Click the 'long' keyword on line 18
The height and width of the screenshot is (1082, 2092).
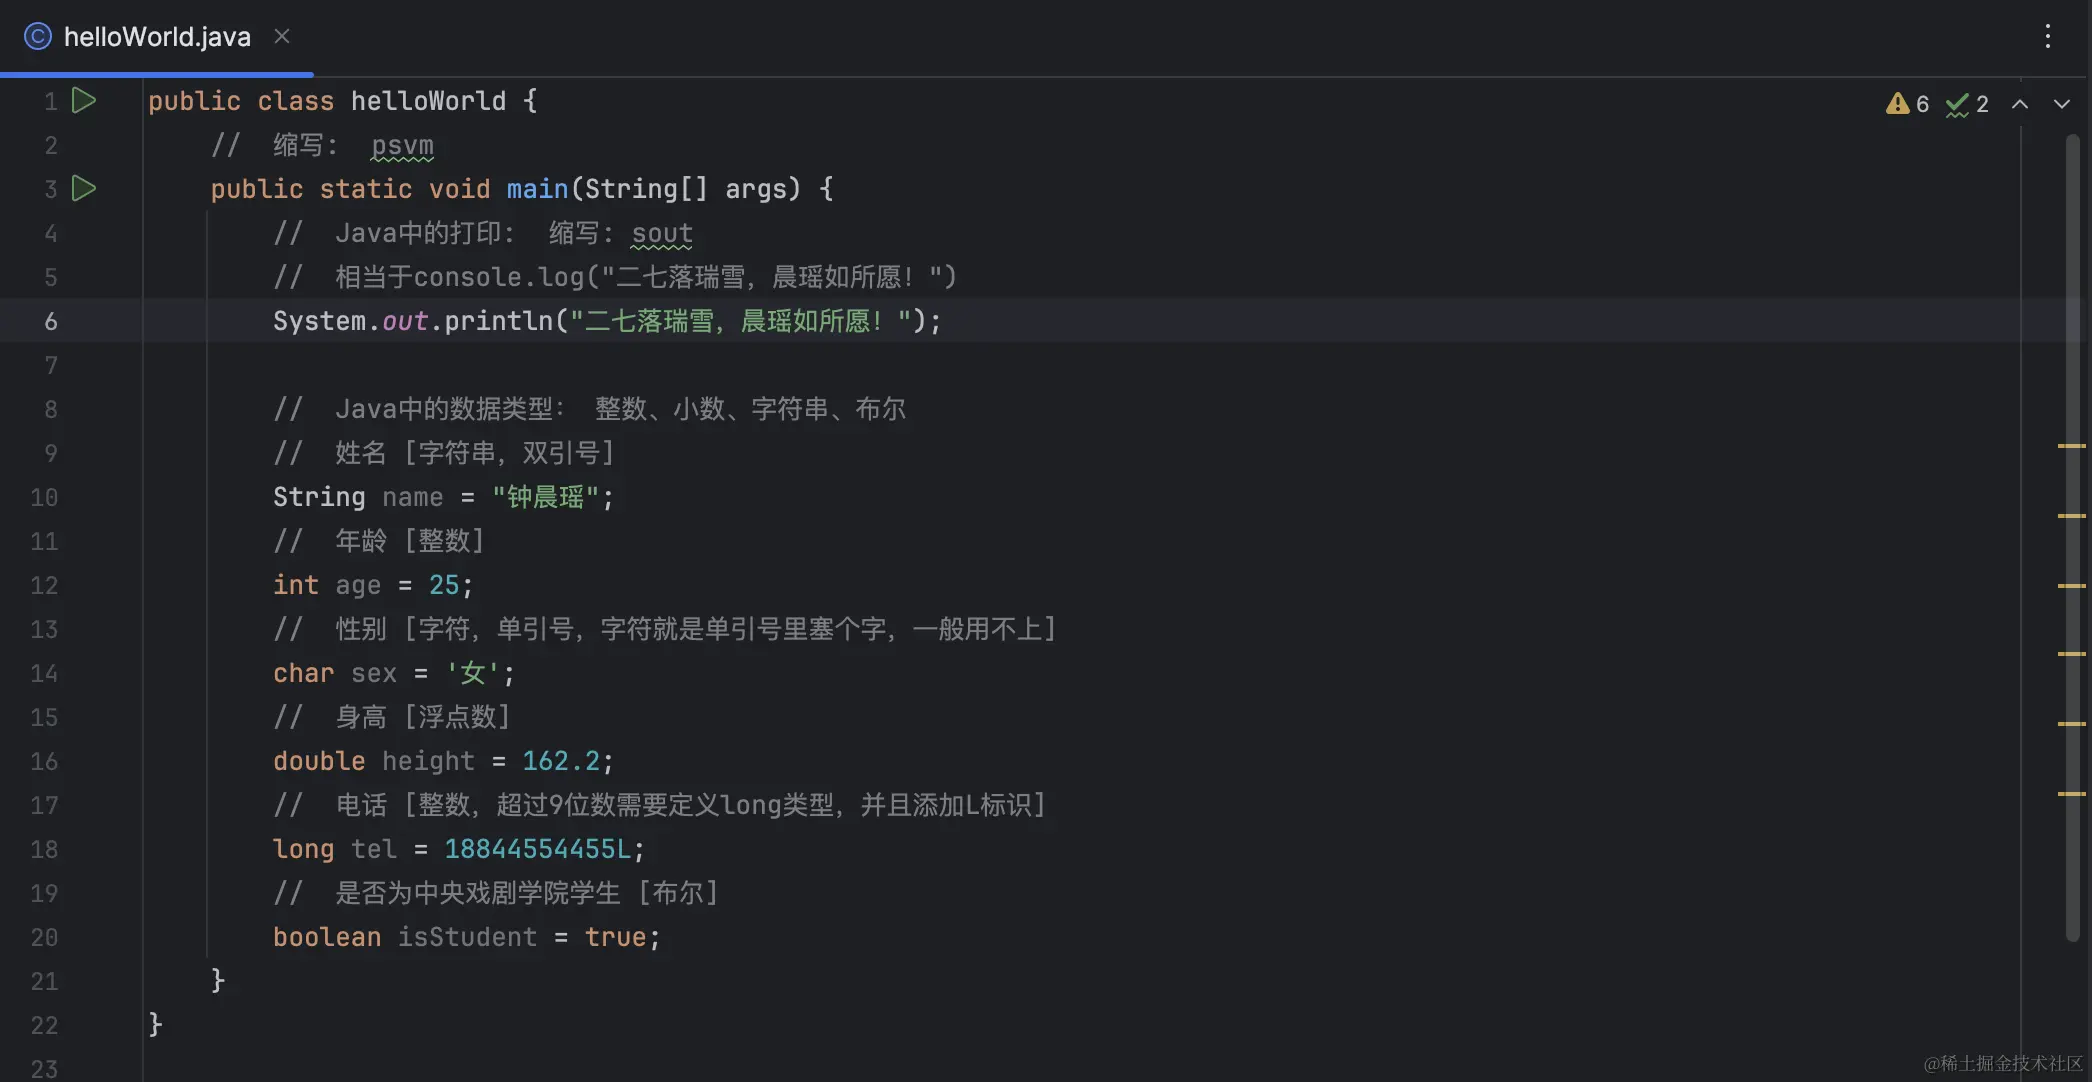[x=303, y=849]
